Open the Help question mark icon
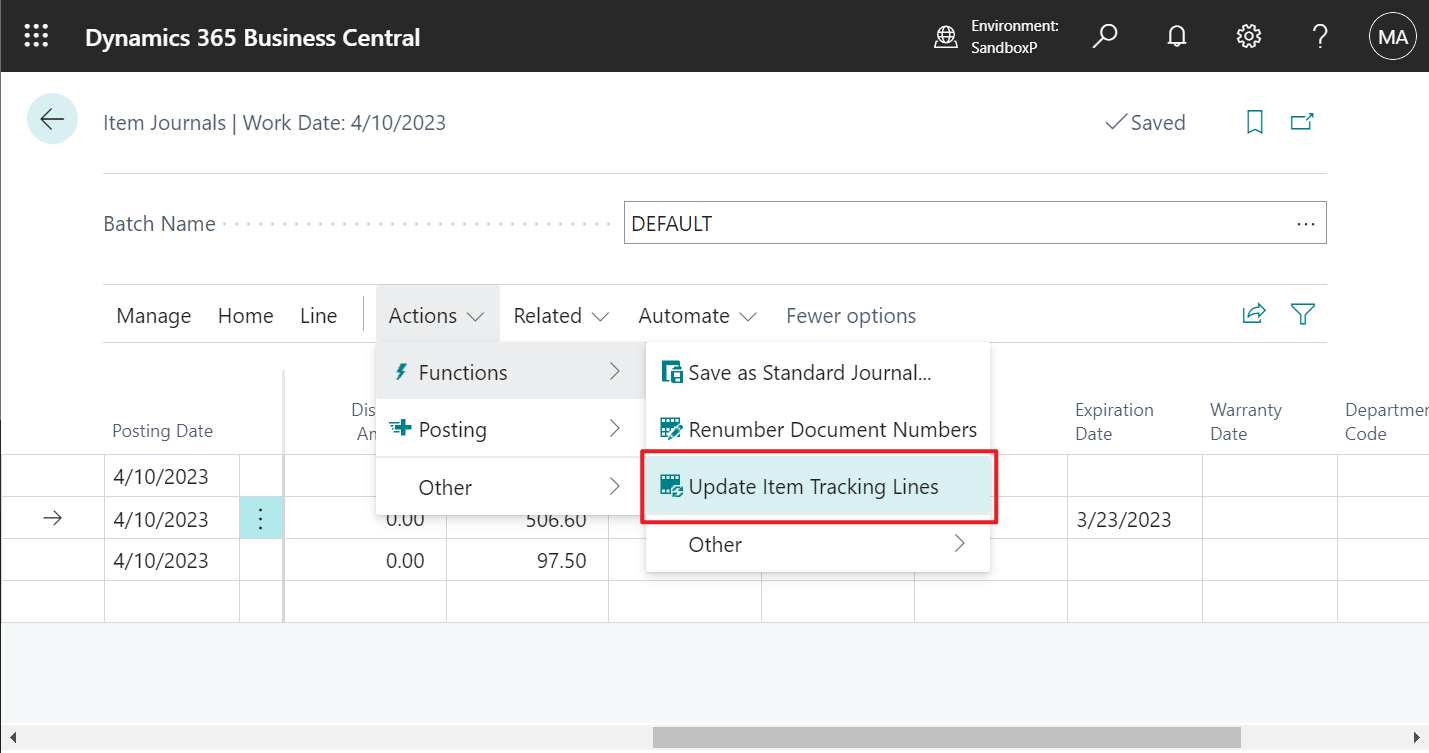Image resolution: width=1429 pixels, height=753 pixels. [1319, 35]
